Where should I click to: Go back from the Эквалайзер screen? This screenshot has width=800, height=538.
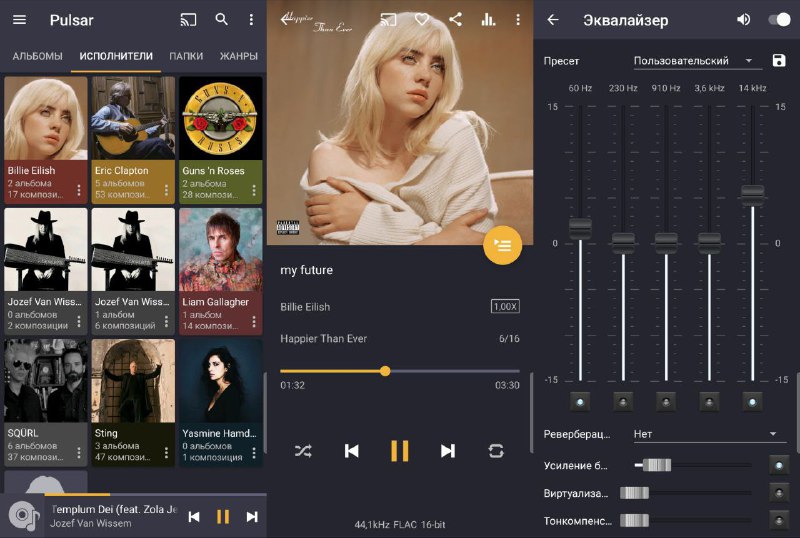553,20
